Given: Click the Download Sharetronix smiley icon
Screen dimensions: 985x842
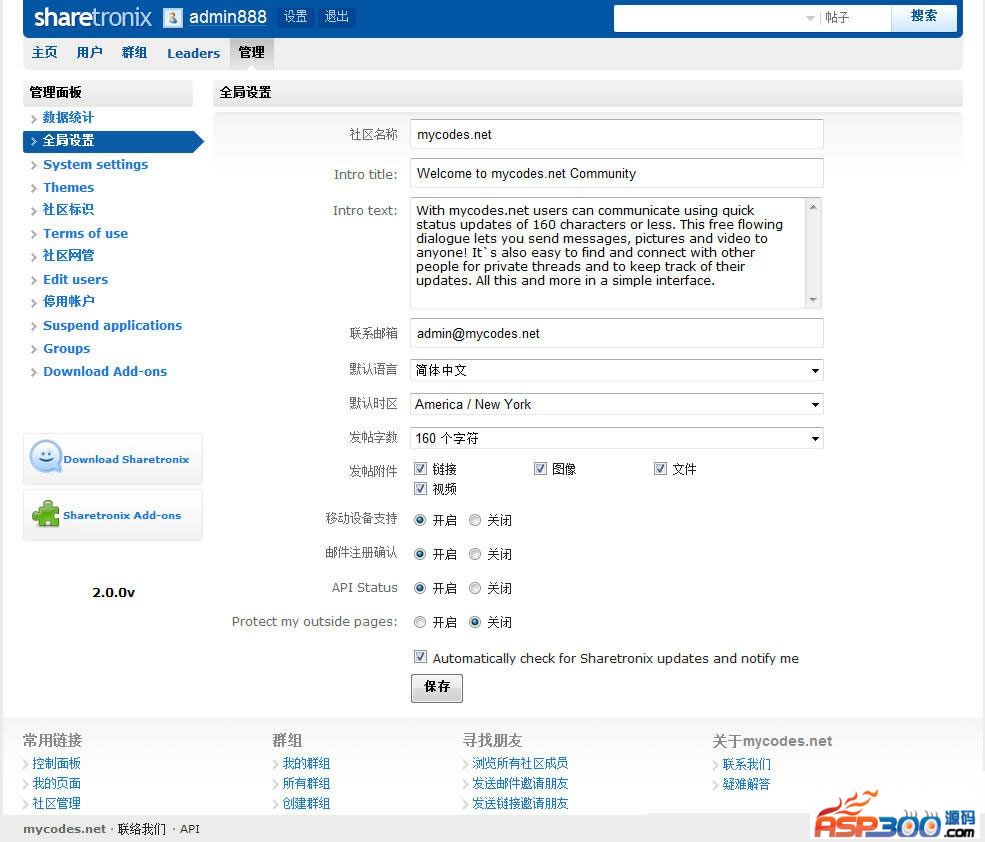Looking at the screenshot, I should pyautogui.click(x=45, y=457).
